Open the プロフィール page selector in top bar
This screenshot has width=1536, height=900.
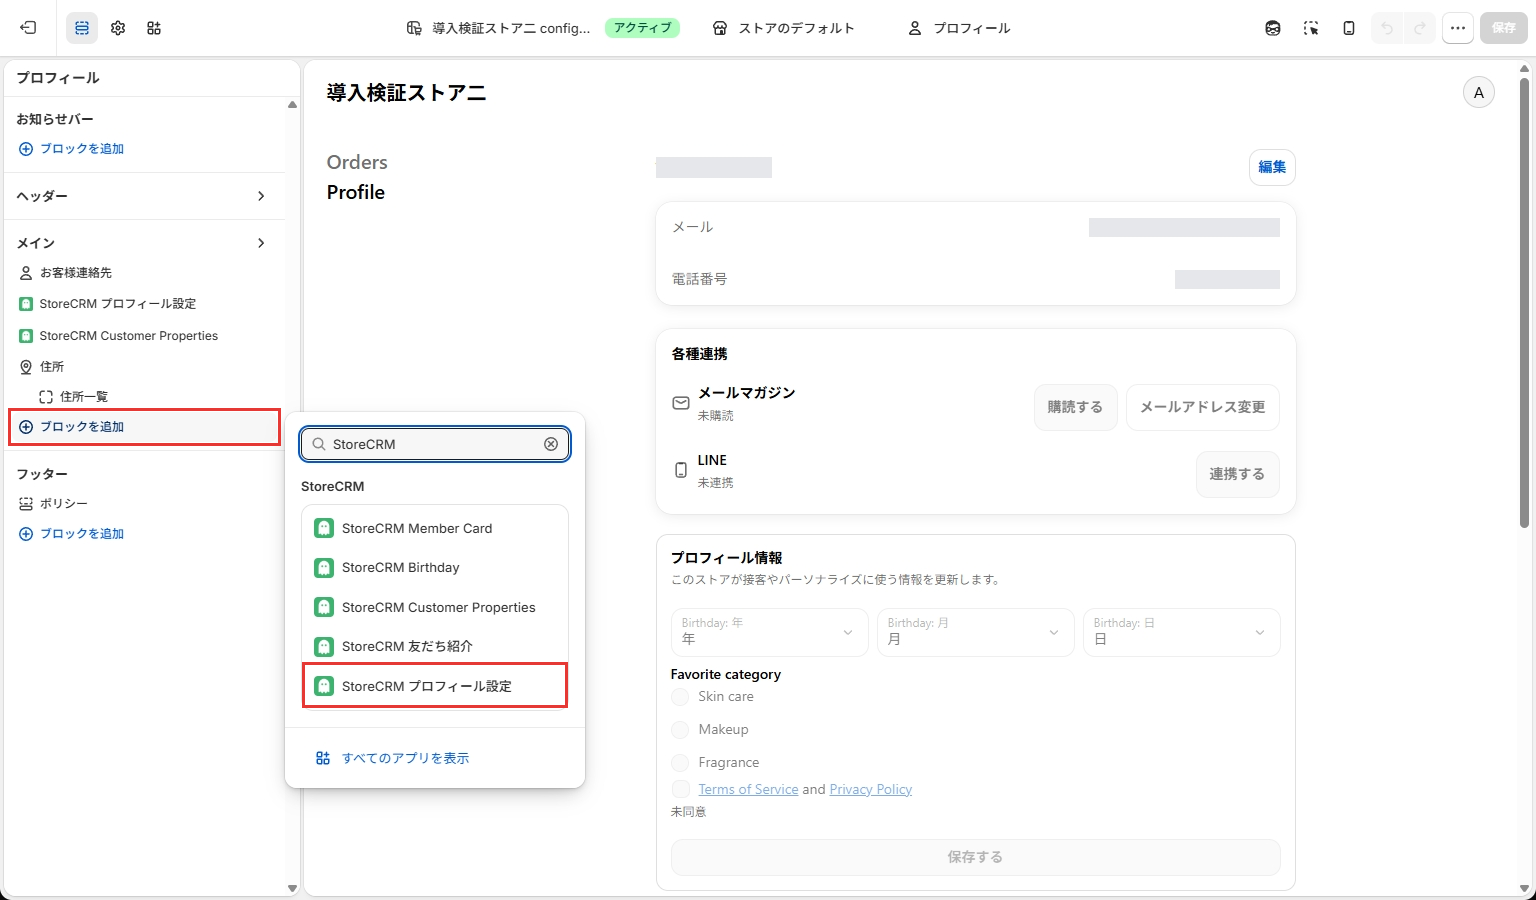(959, 28)
